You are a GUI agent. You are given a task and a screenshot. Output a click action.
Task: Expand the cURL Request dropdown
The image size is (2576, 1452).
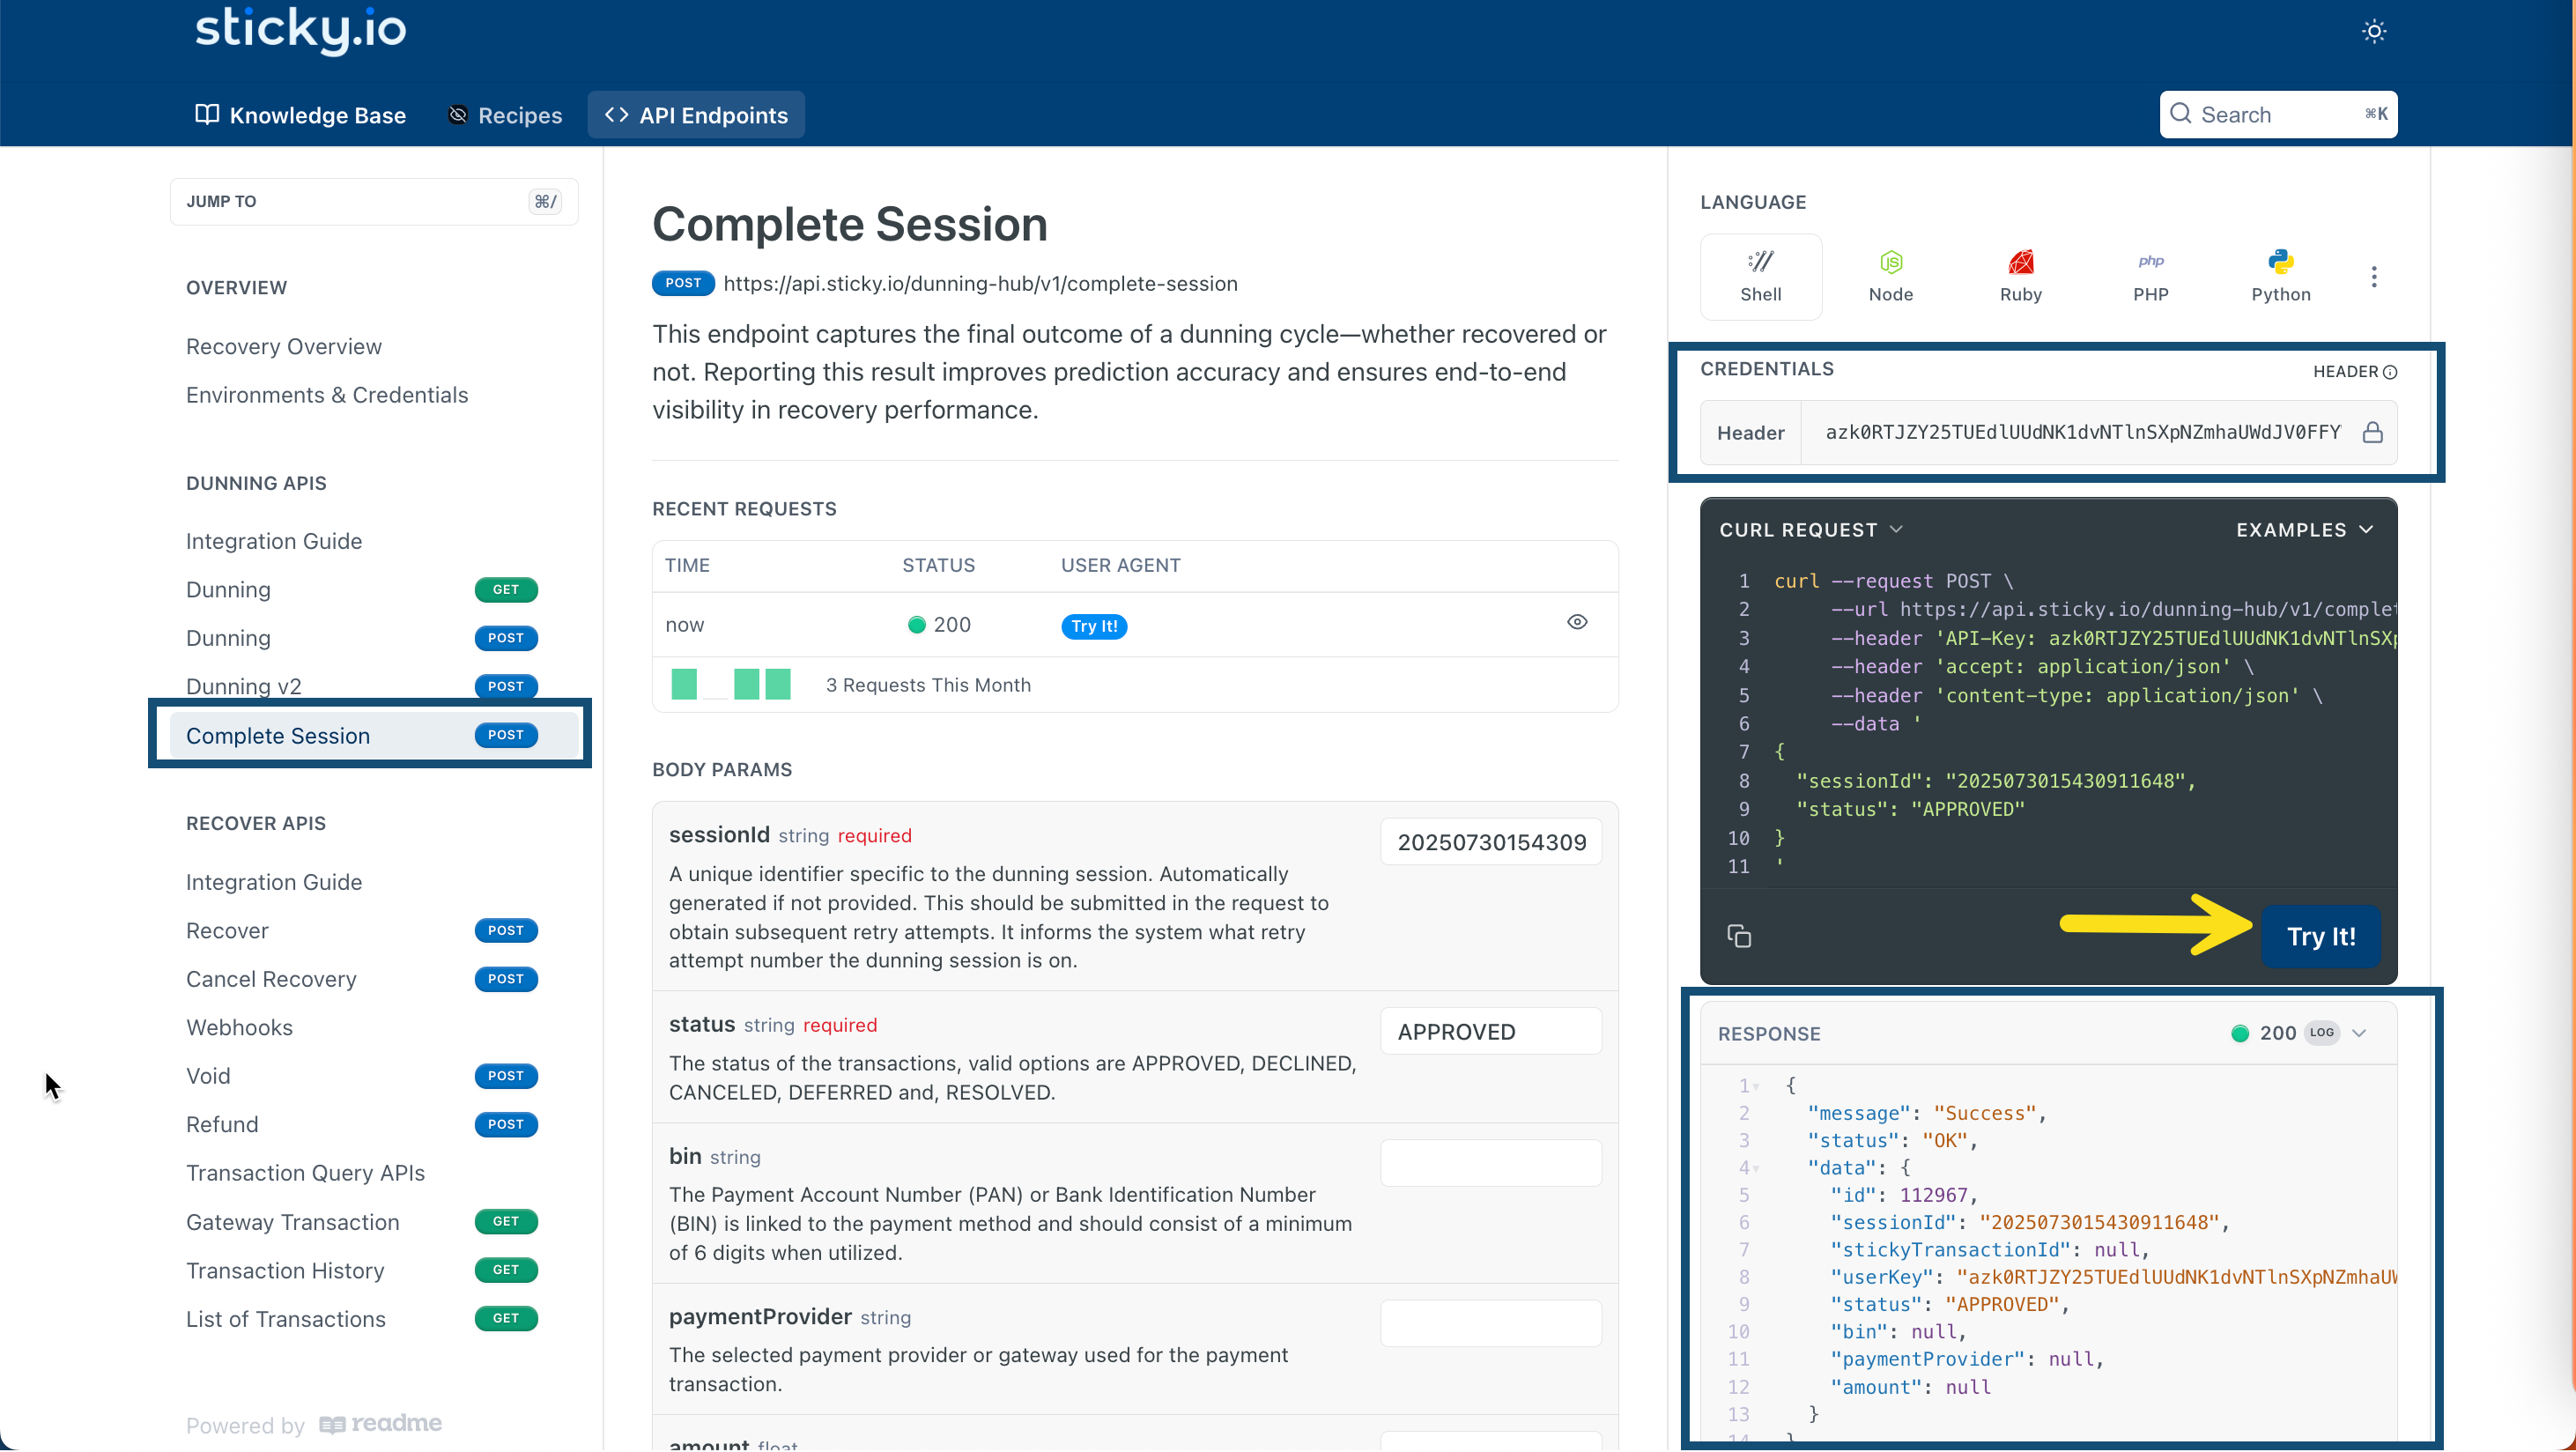1811,530
